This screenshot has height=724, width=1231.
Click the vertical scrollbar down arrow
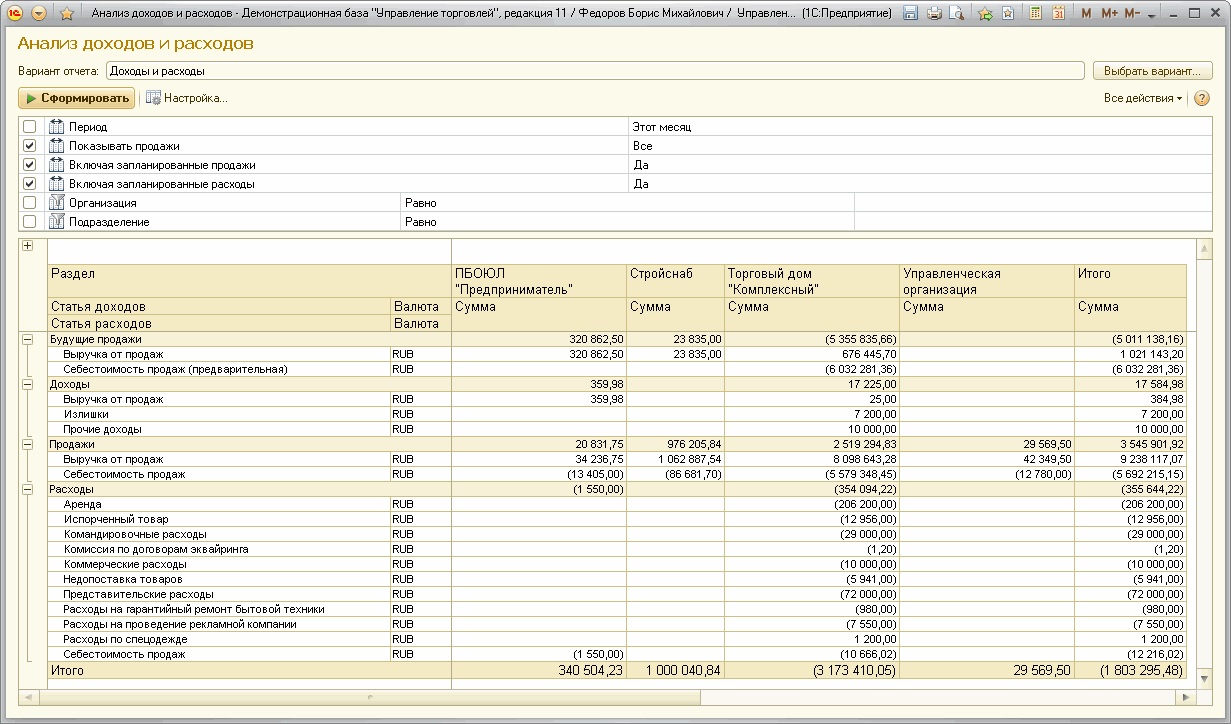click(x=1206, y=681)
